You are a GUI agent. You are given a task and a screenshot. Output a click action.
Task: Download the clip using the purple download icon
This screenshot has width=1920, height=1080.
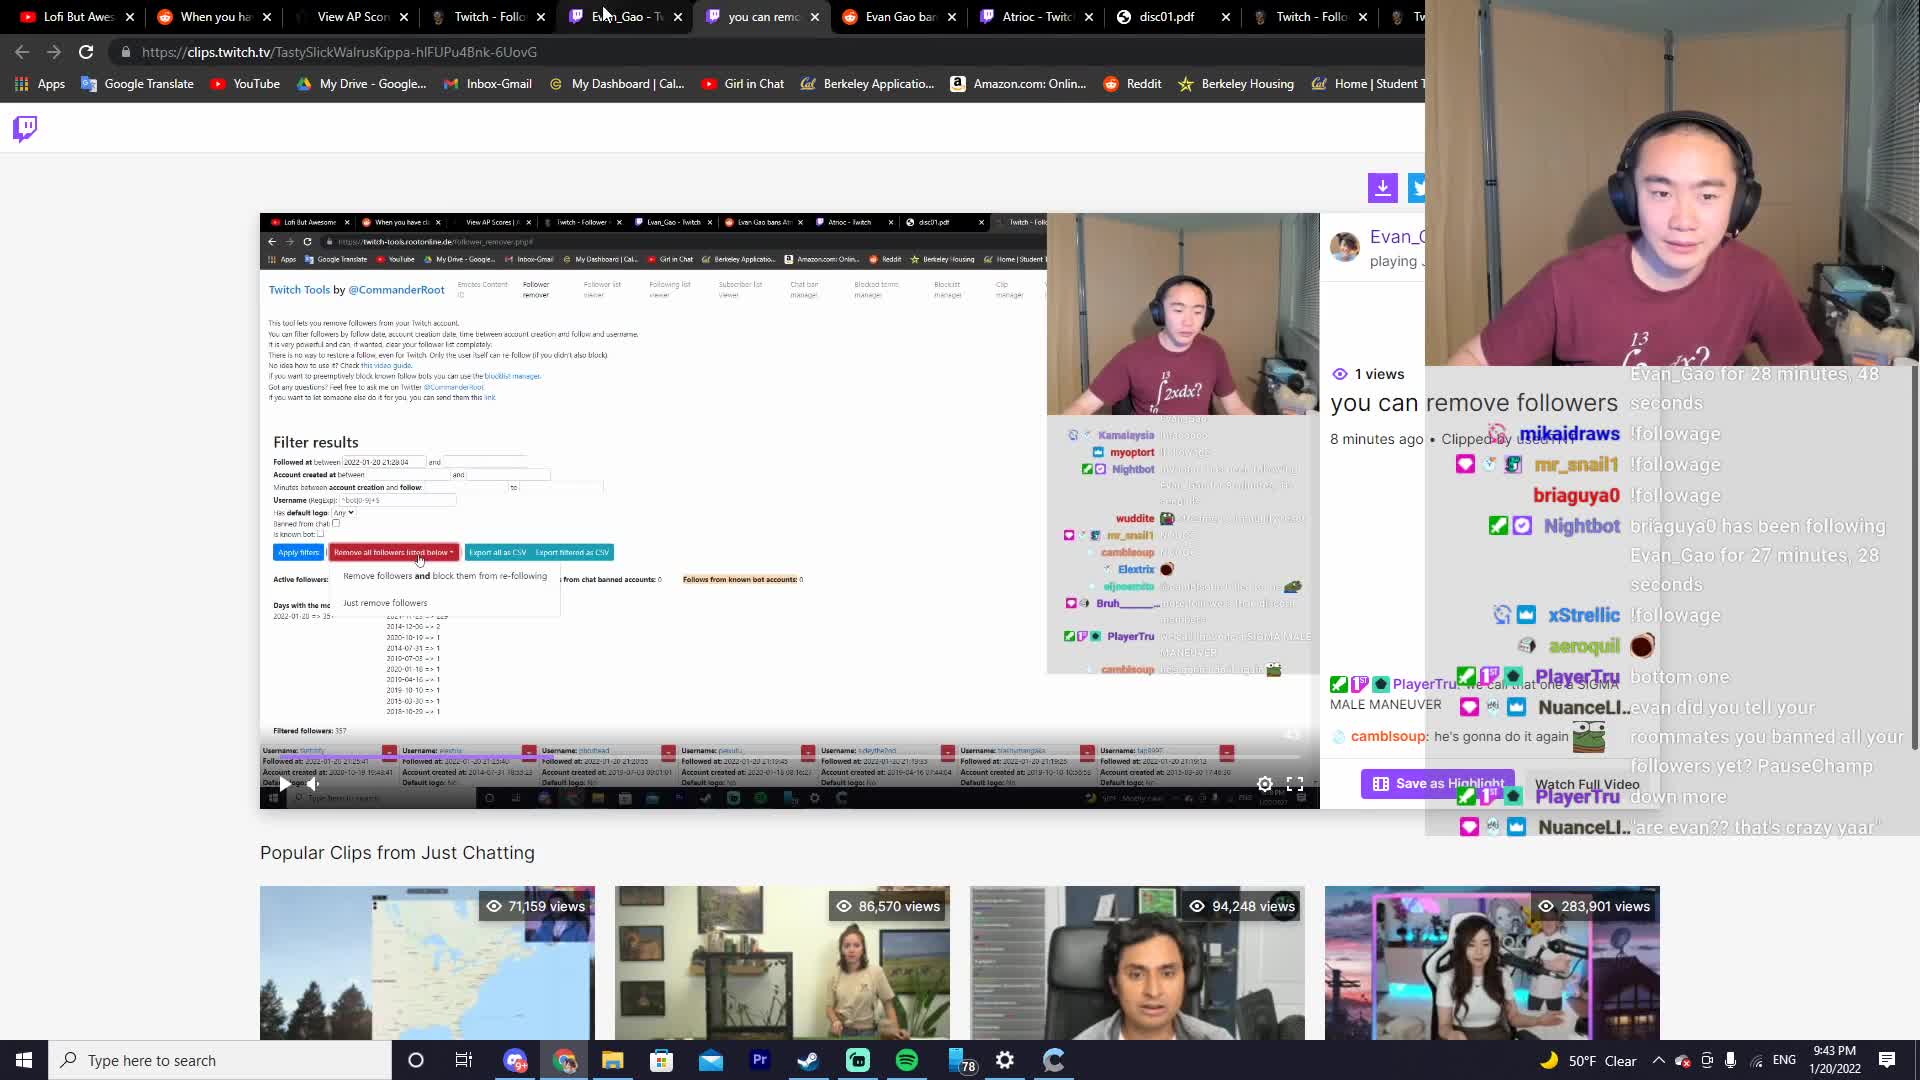(x=1383, y=187)
